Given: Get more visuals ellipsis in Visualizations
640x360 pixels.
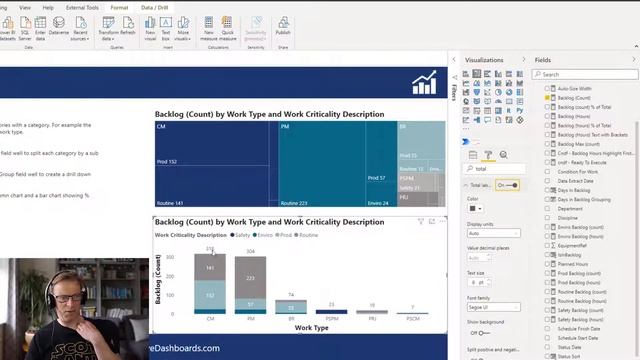Looking at the screenshot, I should tap(466, 129).
